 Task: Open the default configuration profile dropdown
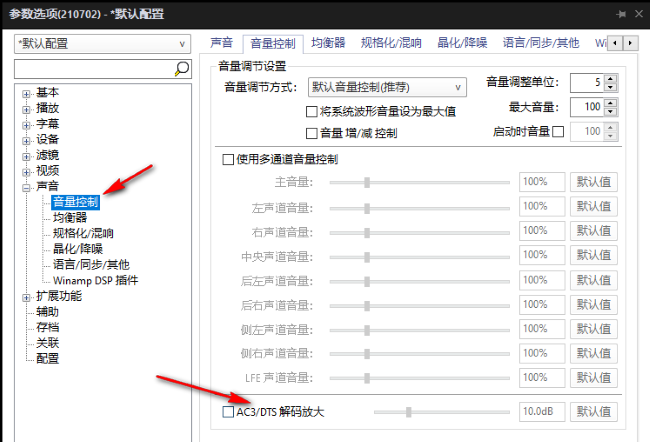coord(102,44)
